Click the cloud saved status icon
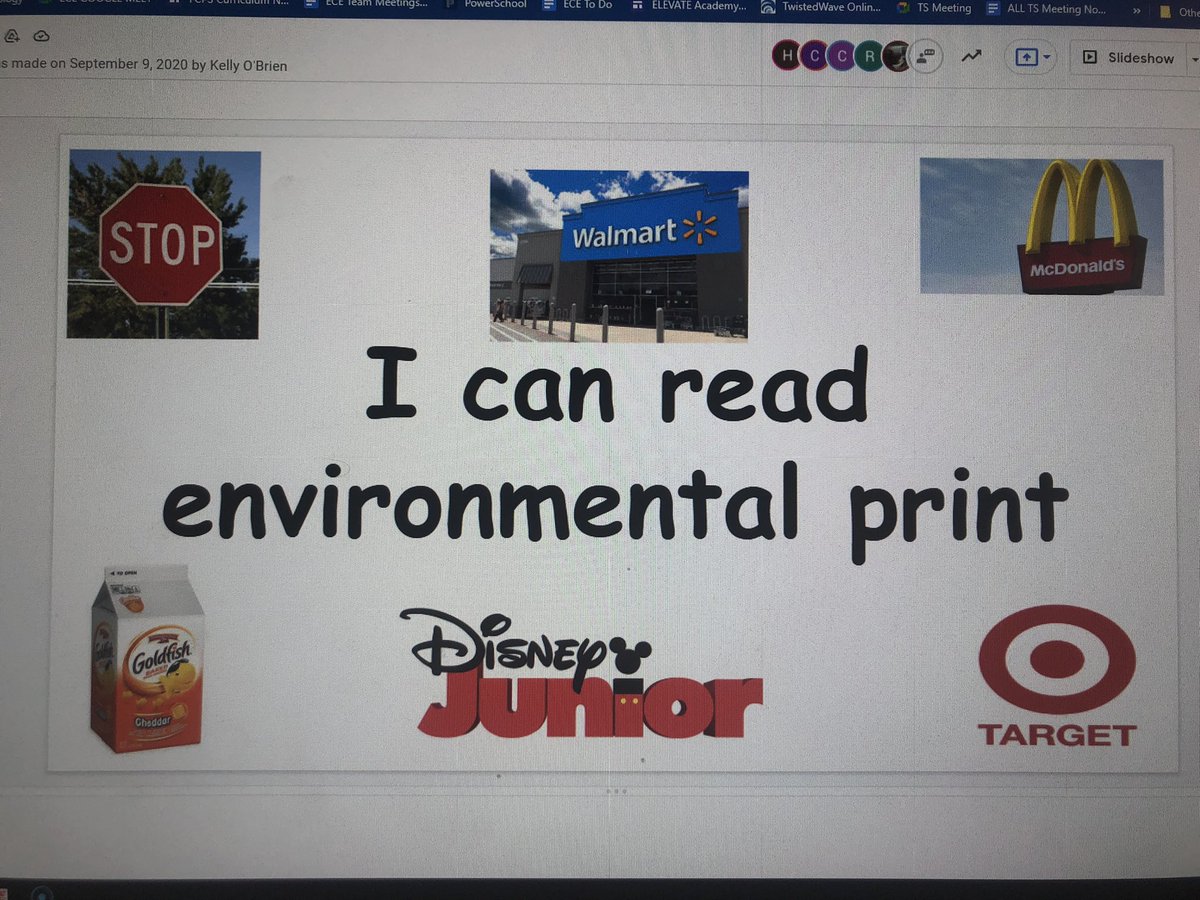 click(x=41, y=35)
